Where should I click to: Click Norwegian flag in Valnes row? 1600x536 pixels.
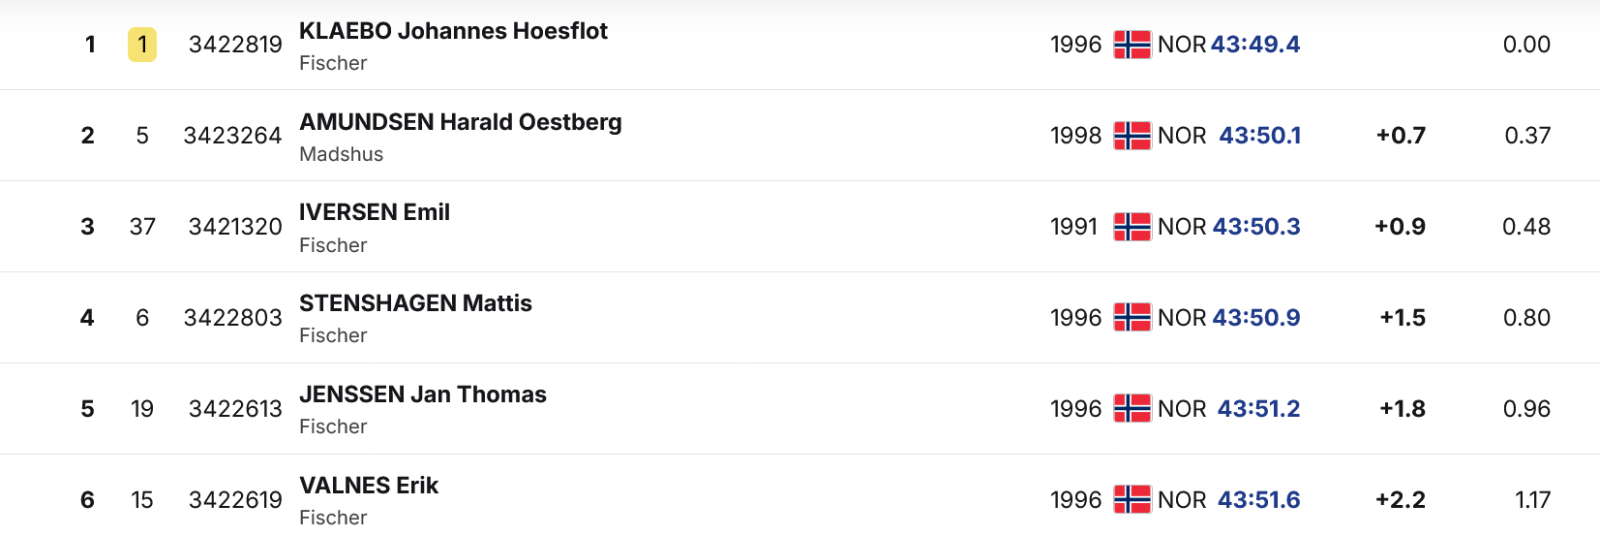point(1132,500)
